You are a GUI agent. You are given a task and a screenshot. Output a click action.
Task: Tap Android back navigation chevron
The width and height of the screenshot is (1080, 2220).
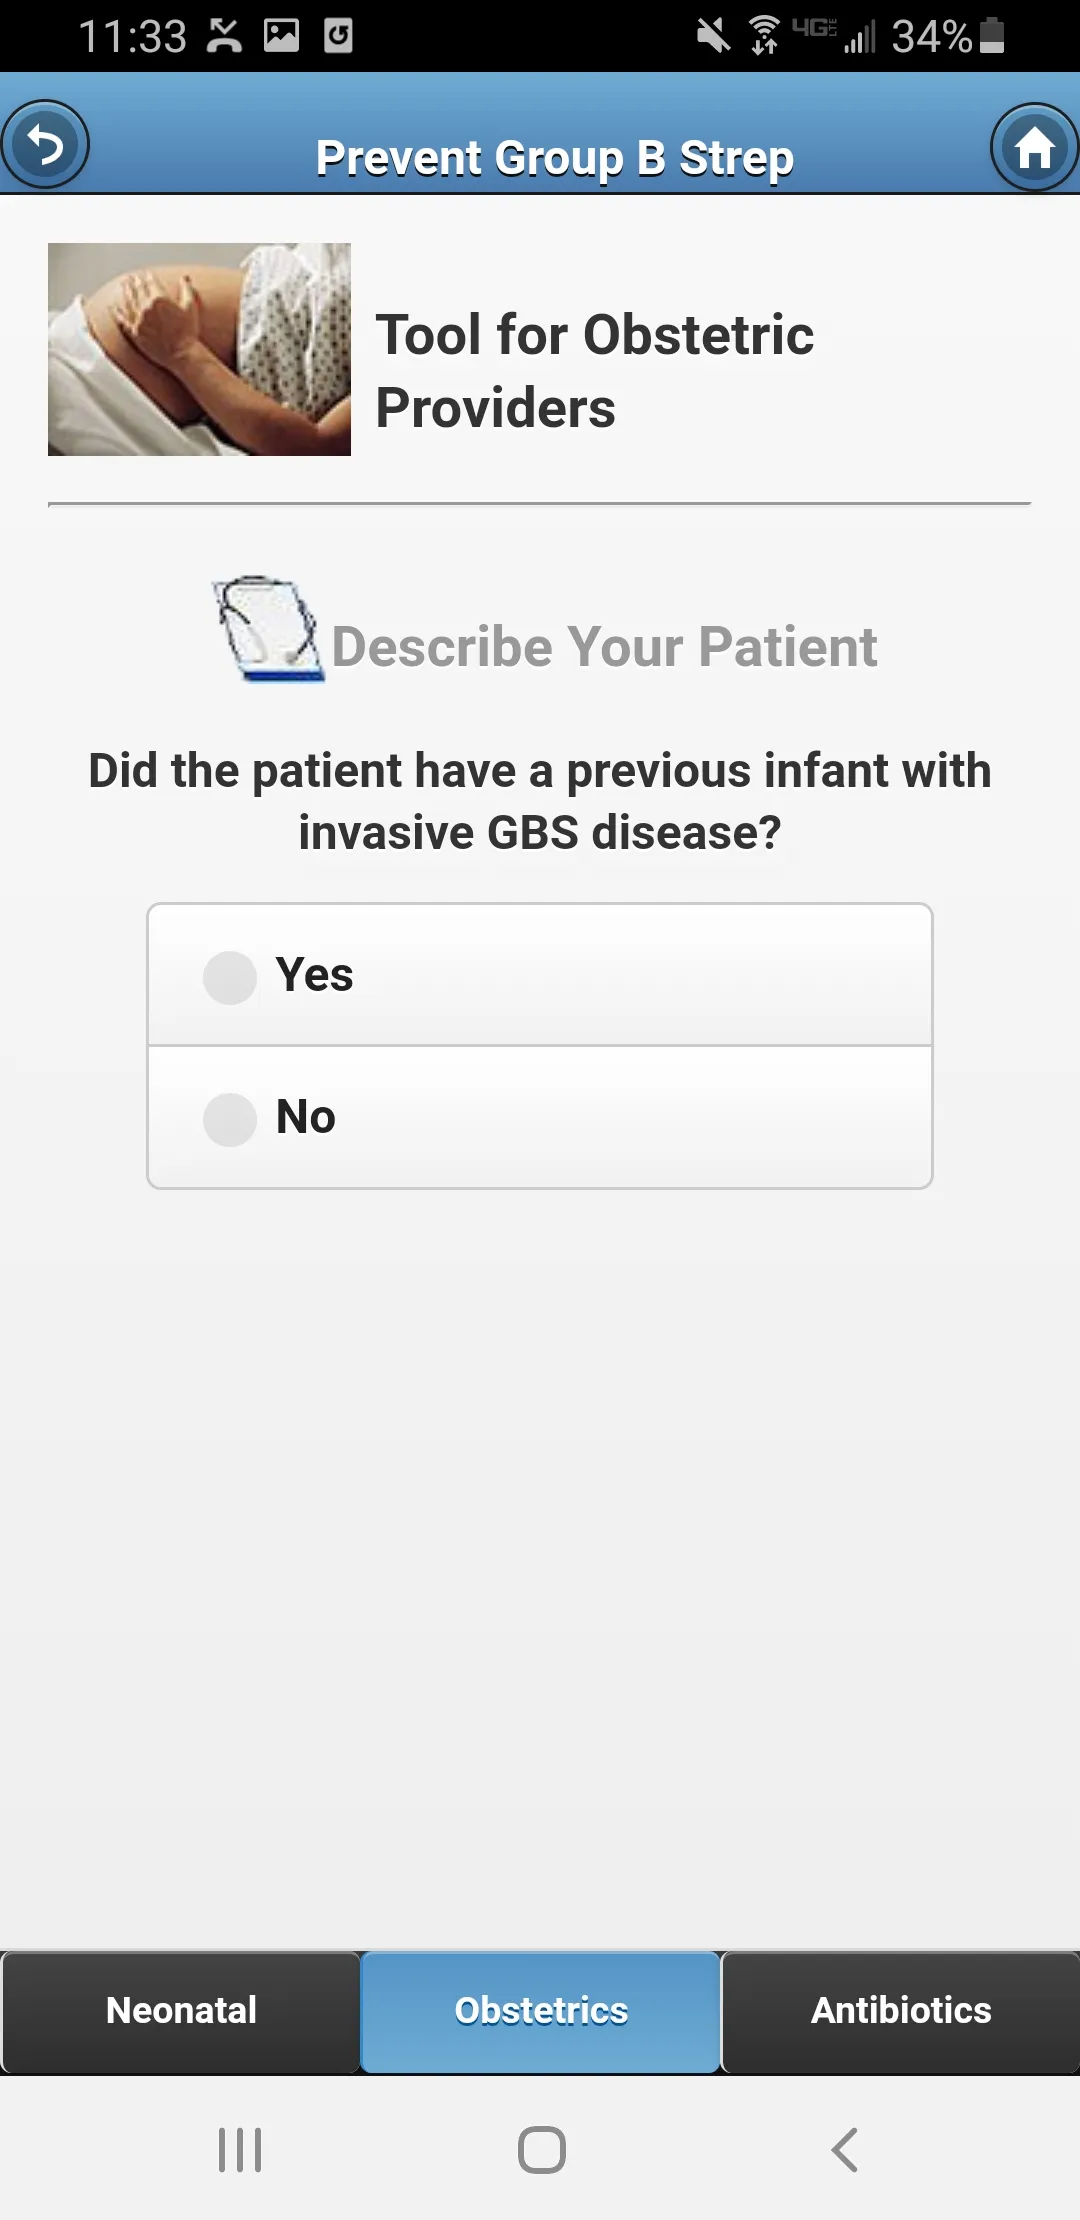pos(845,2149)
